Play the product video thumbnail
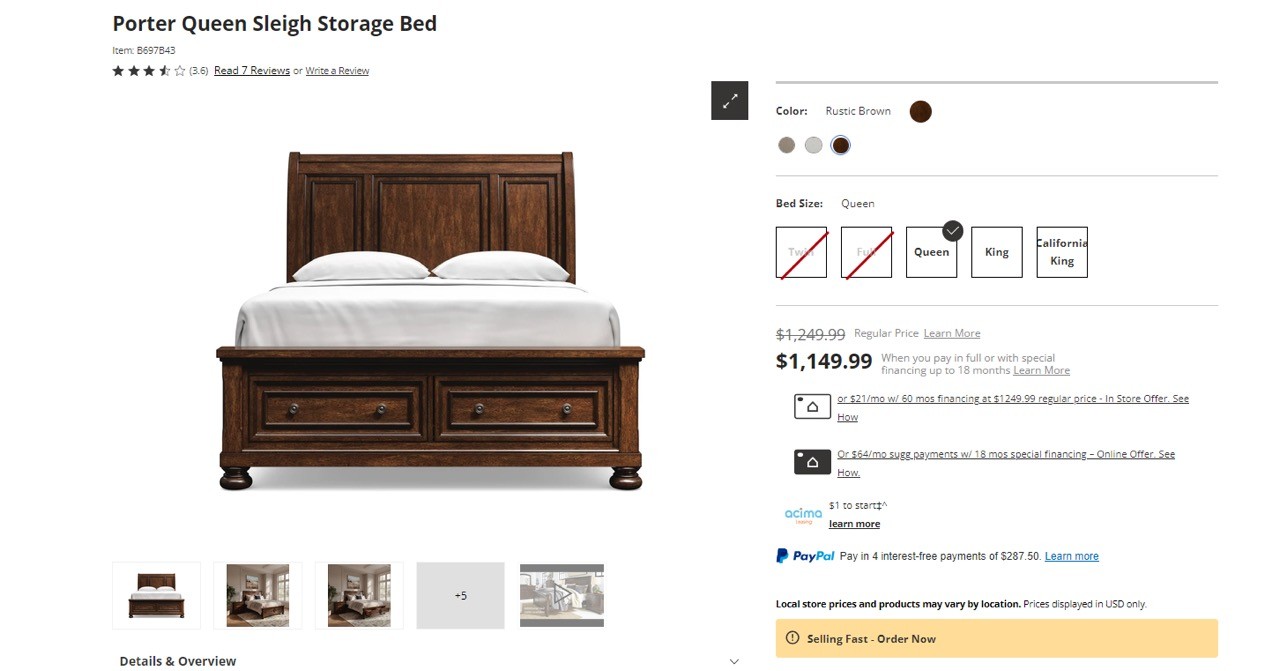This screenshot has height=671, width=1280. pos(562,595)
